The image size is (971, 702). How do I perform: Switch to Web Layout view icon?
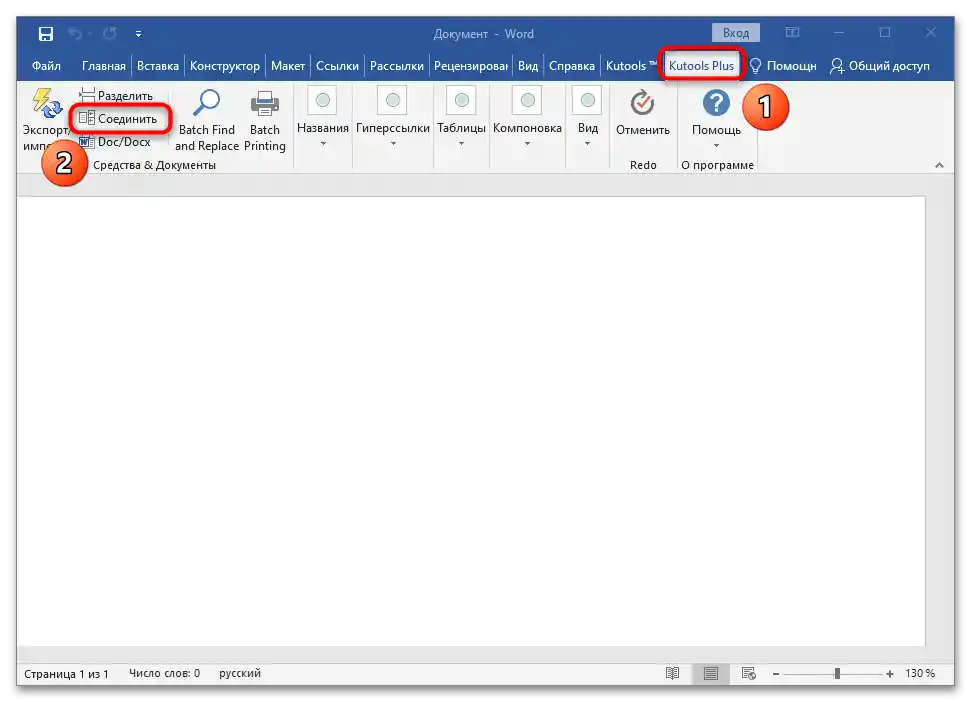749,673
